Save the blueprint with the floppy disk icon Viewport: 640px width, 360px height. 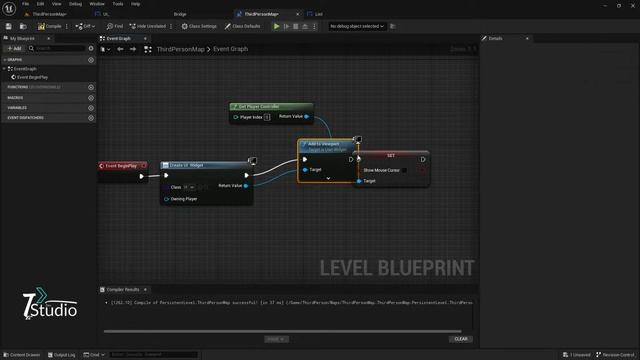click(x=9, y=26)
